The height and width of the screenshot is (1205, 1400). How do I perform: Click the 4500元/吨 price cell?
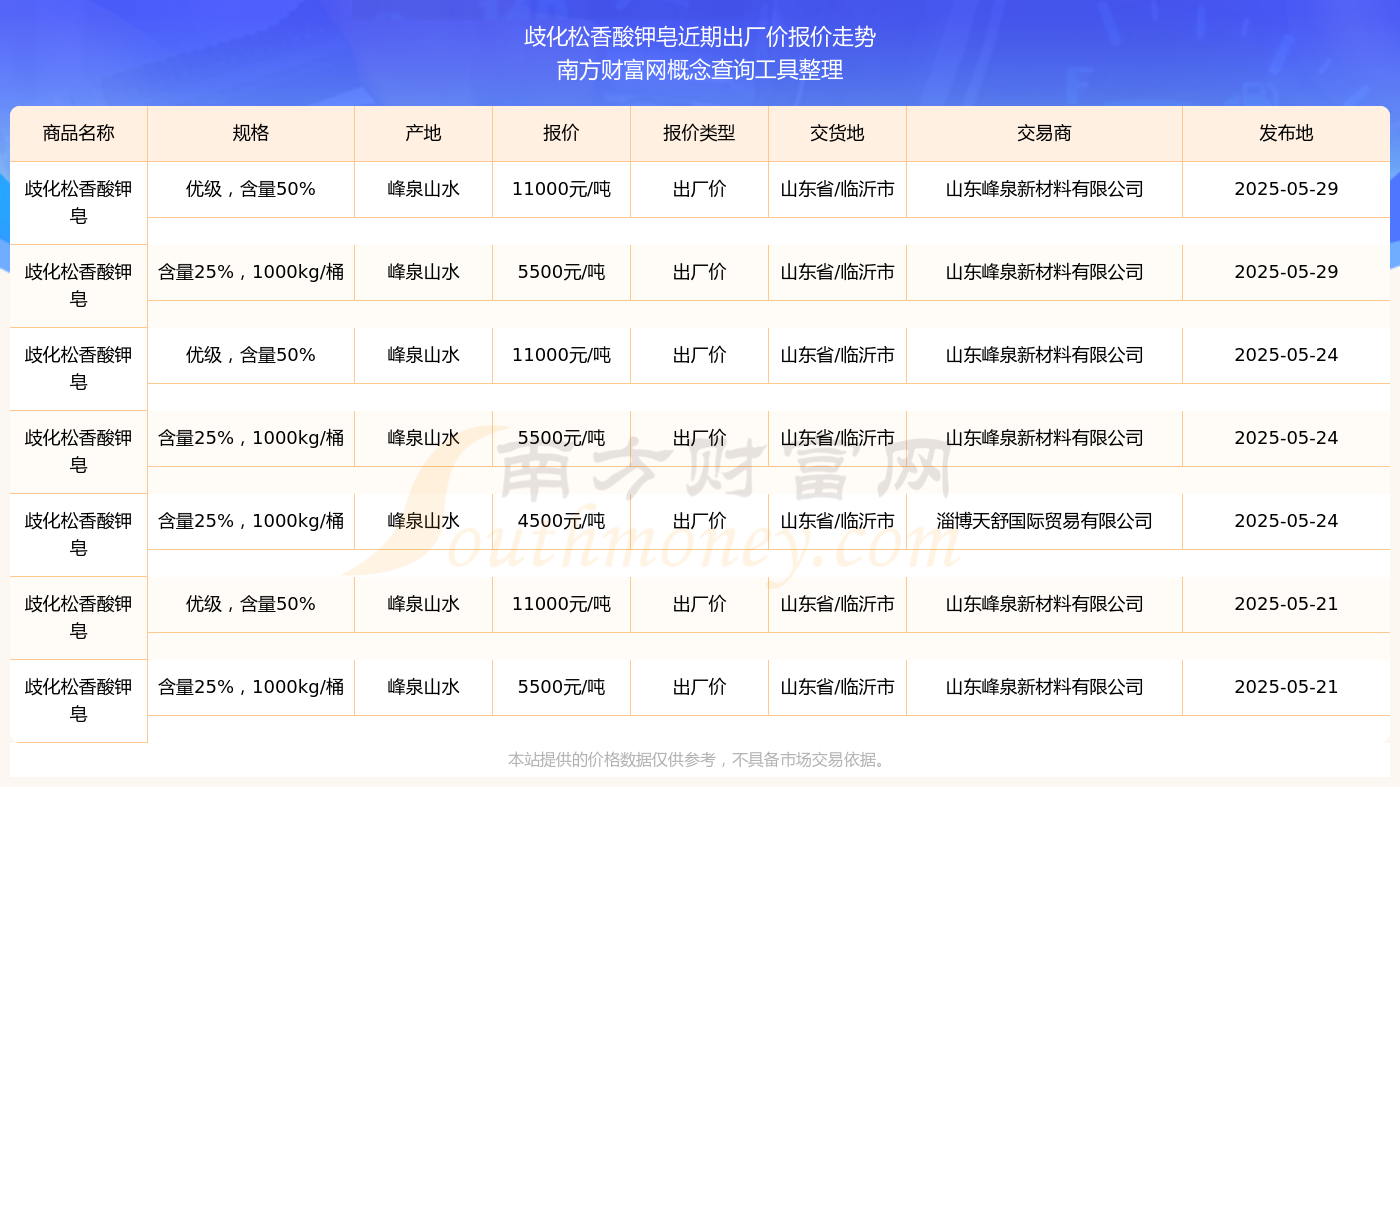tap(562, 521)
